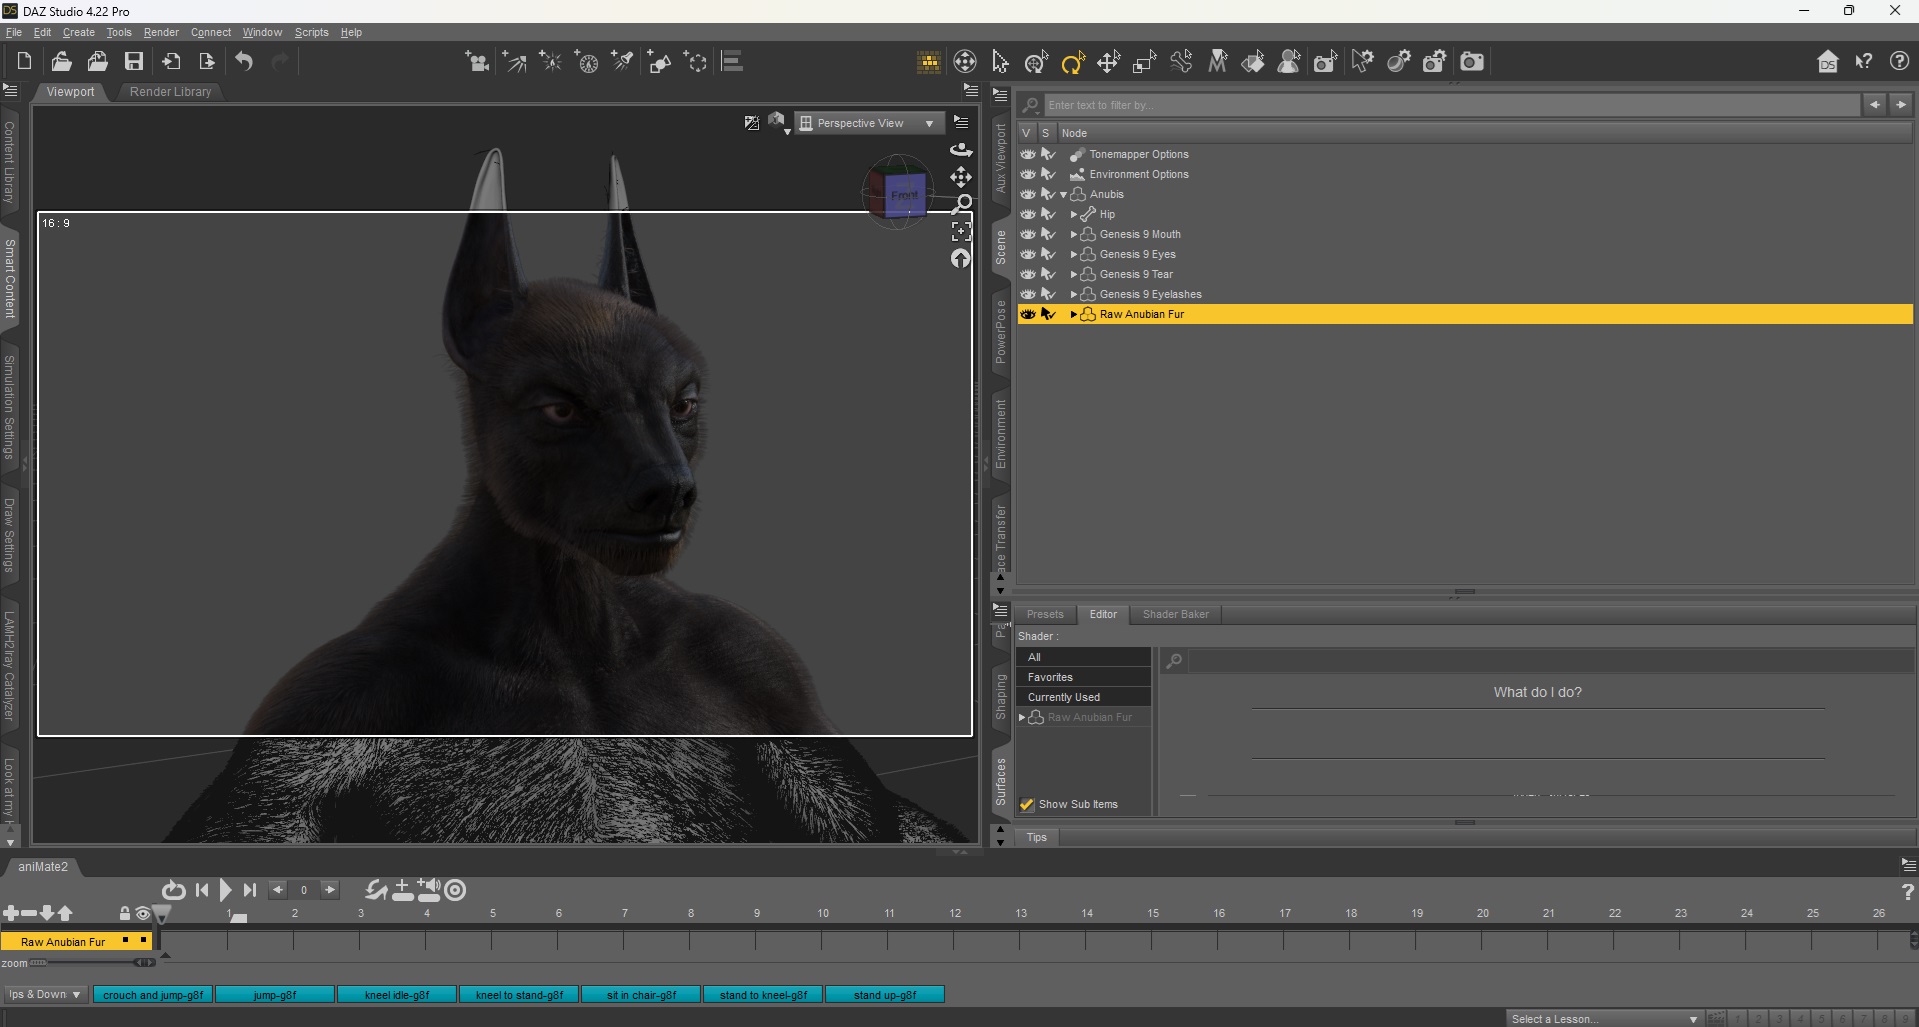This screenshot has width=1919, height=1027.
Task: Create a new scene with the New icon
Action: coord(24,62)
